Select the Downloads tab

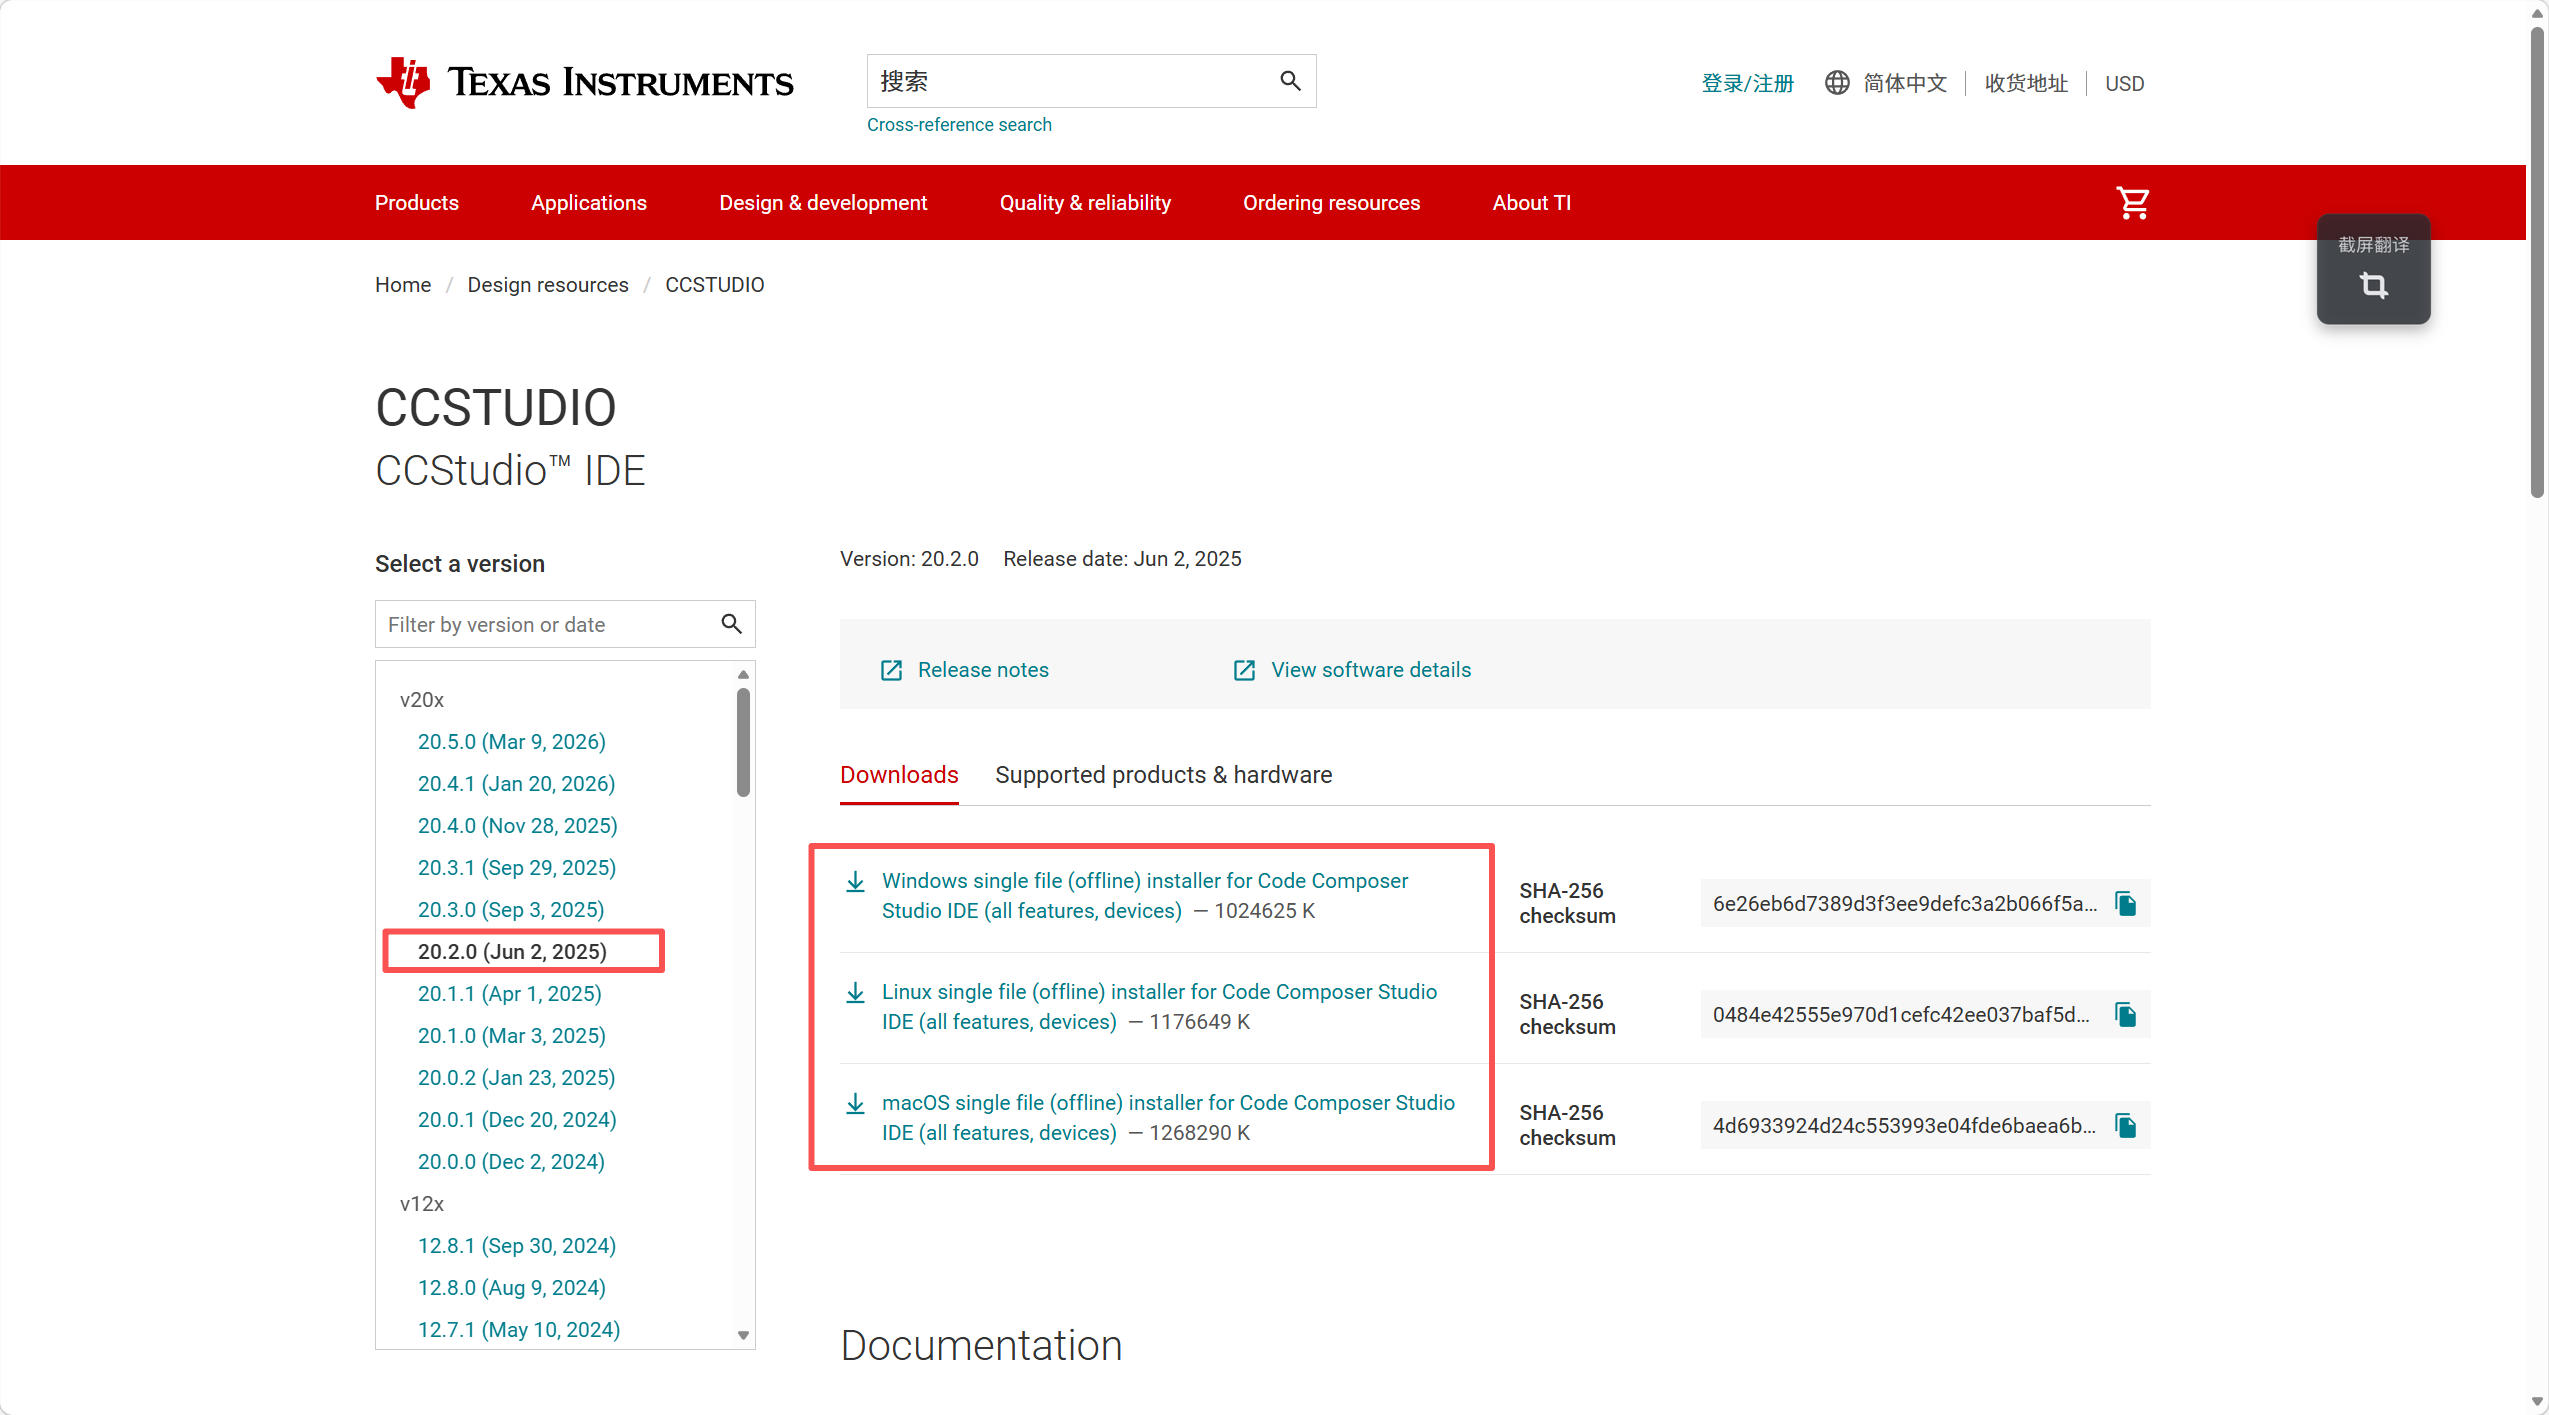coord(899,775)
